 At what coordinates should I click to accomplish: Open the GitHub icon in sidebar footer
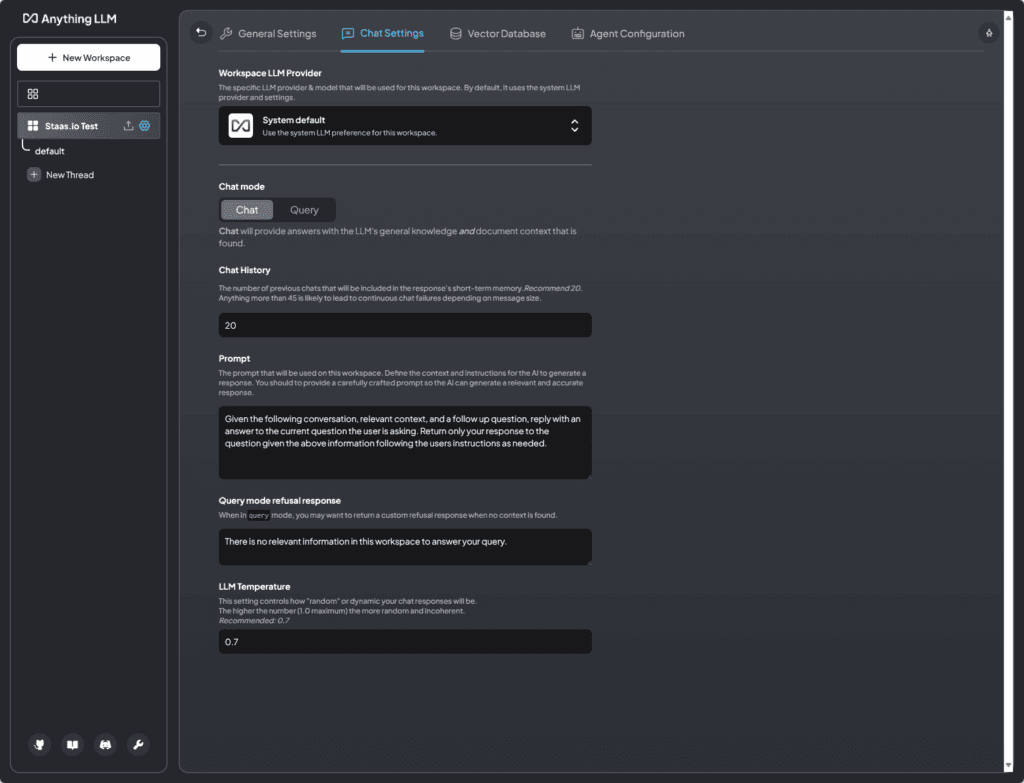39,744
